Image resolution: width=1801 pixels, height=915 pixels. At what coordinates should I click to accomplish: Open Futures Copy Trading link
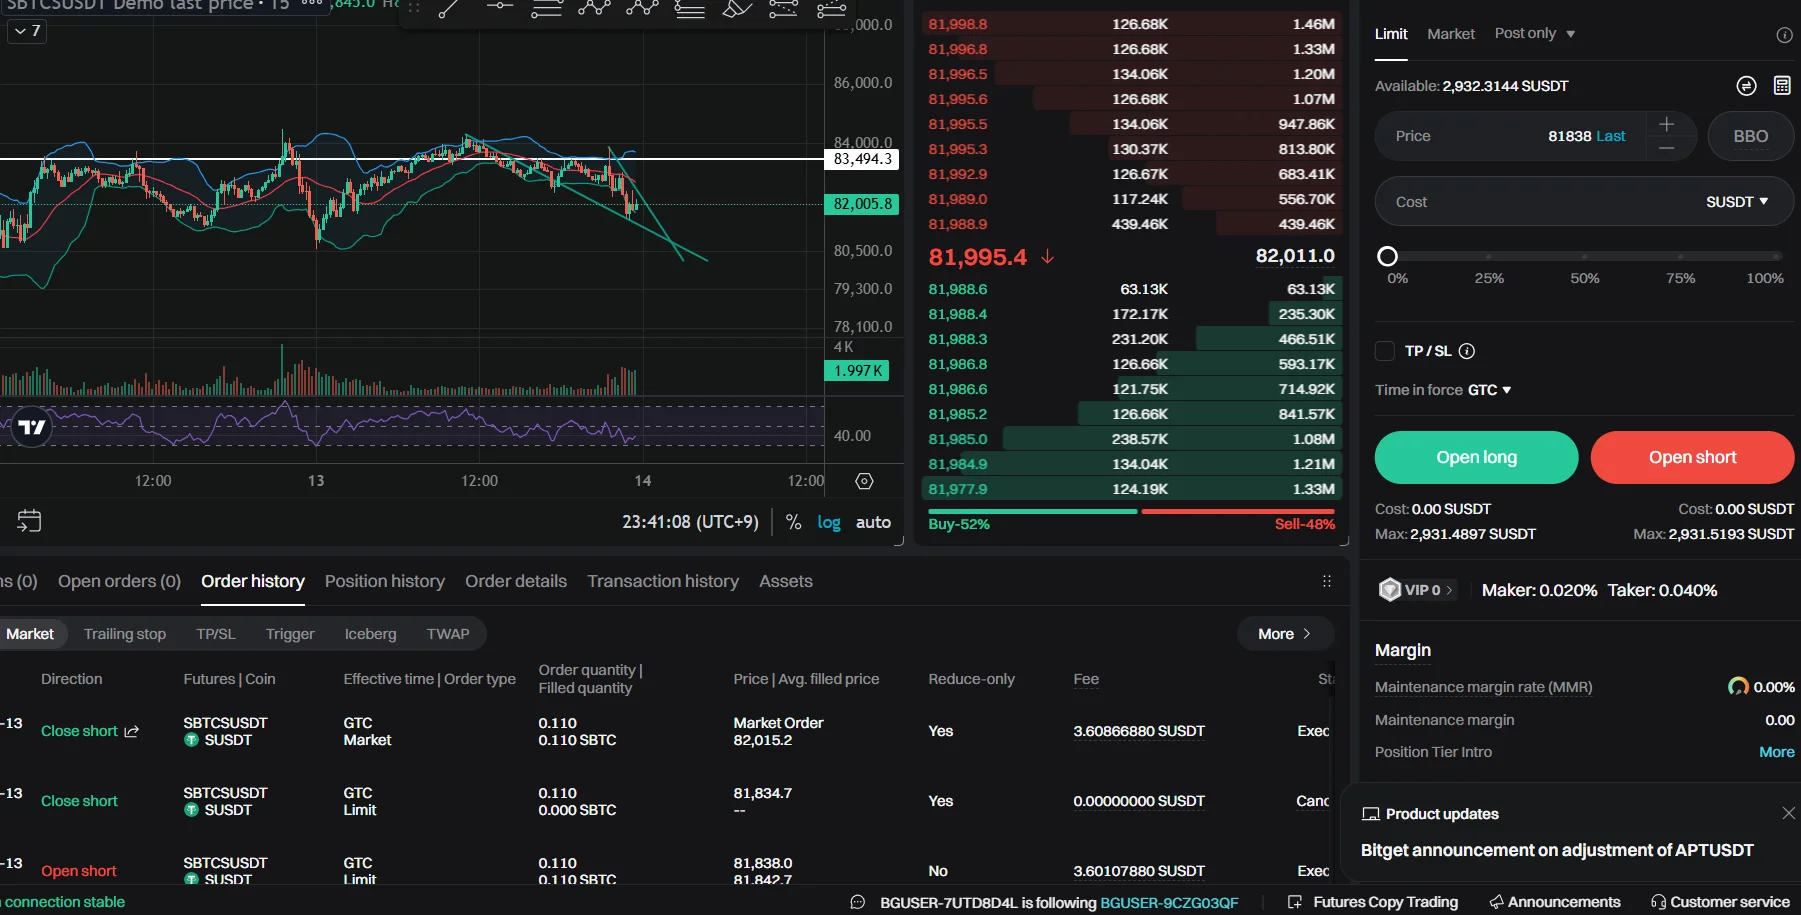[1372, 902]
